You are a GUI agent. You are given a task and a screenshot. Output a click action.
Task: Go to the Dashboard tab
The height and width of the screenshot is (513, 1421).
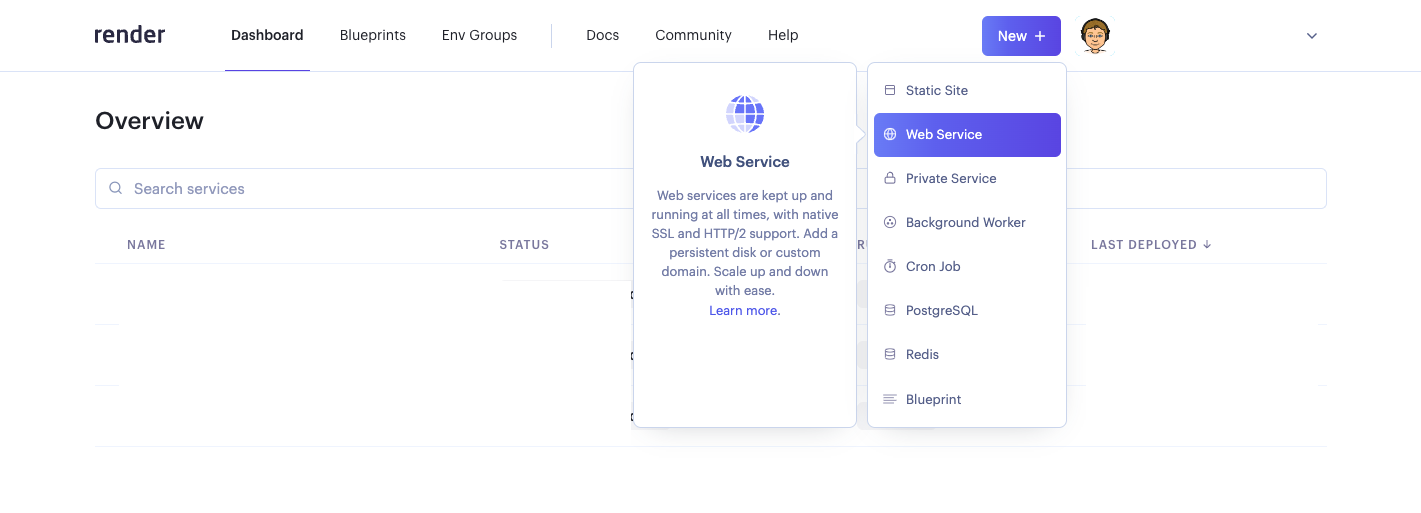tap(267, 35)
